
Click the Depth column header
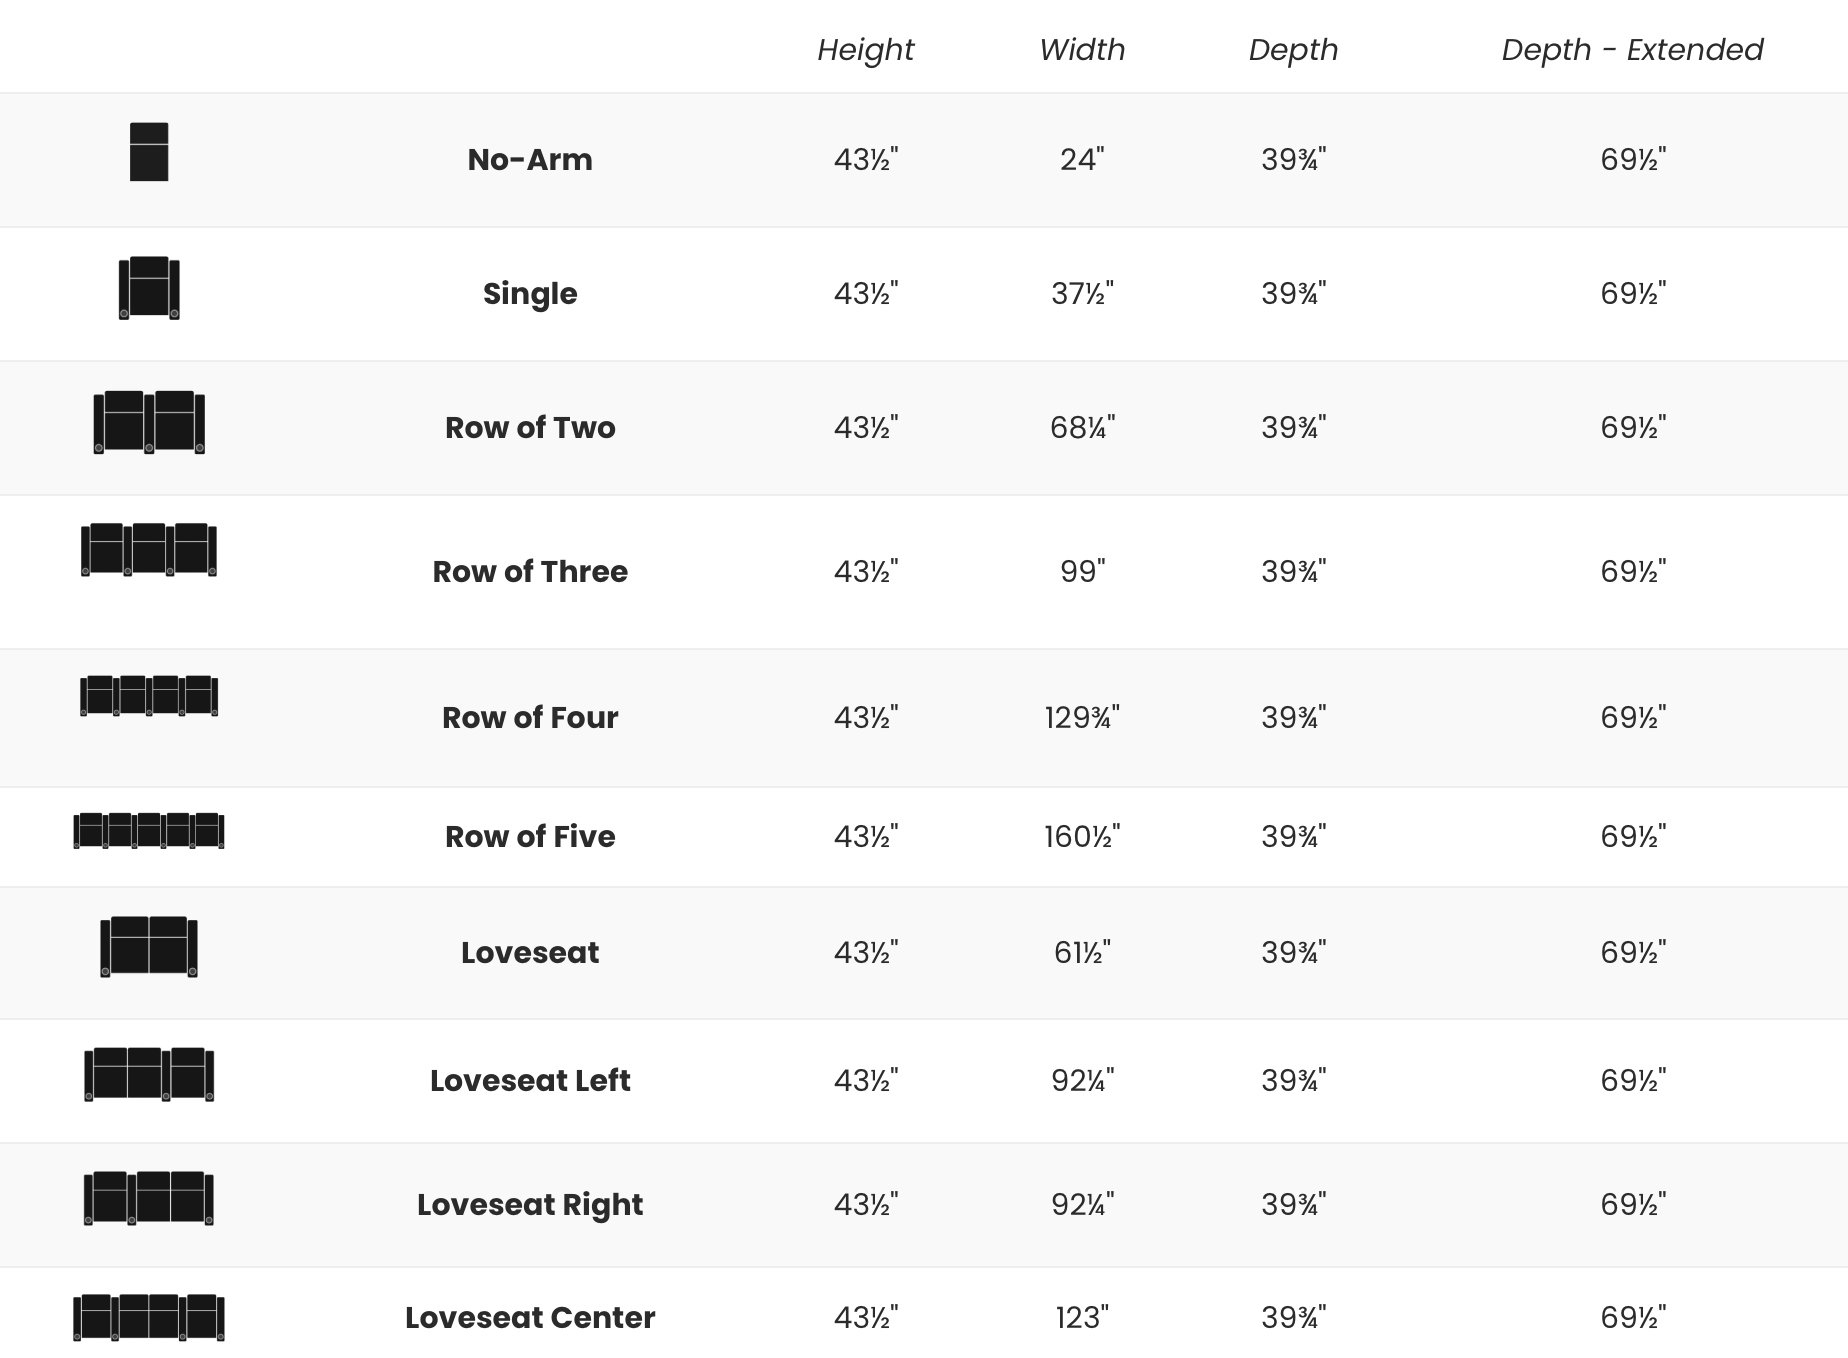[1293, 50]
